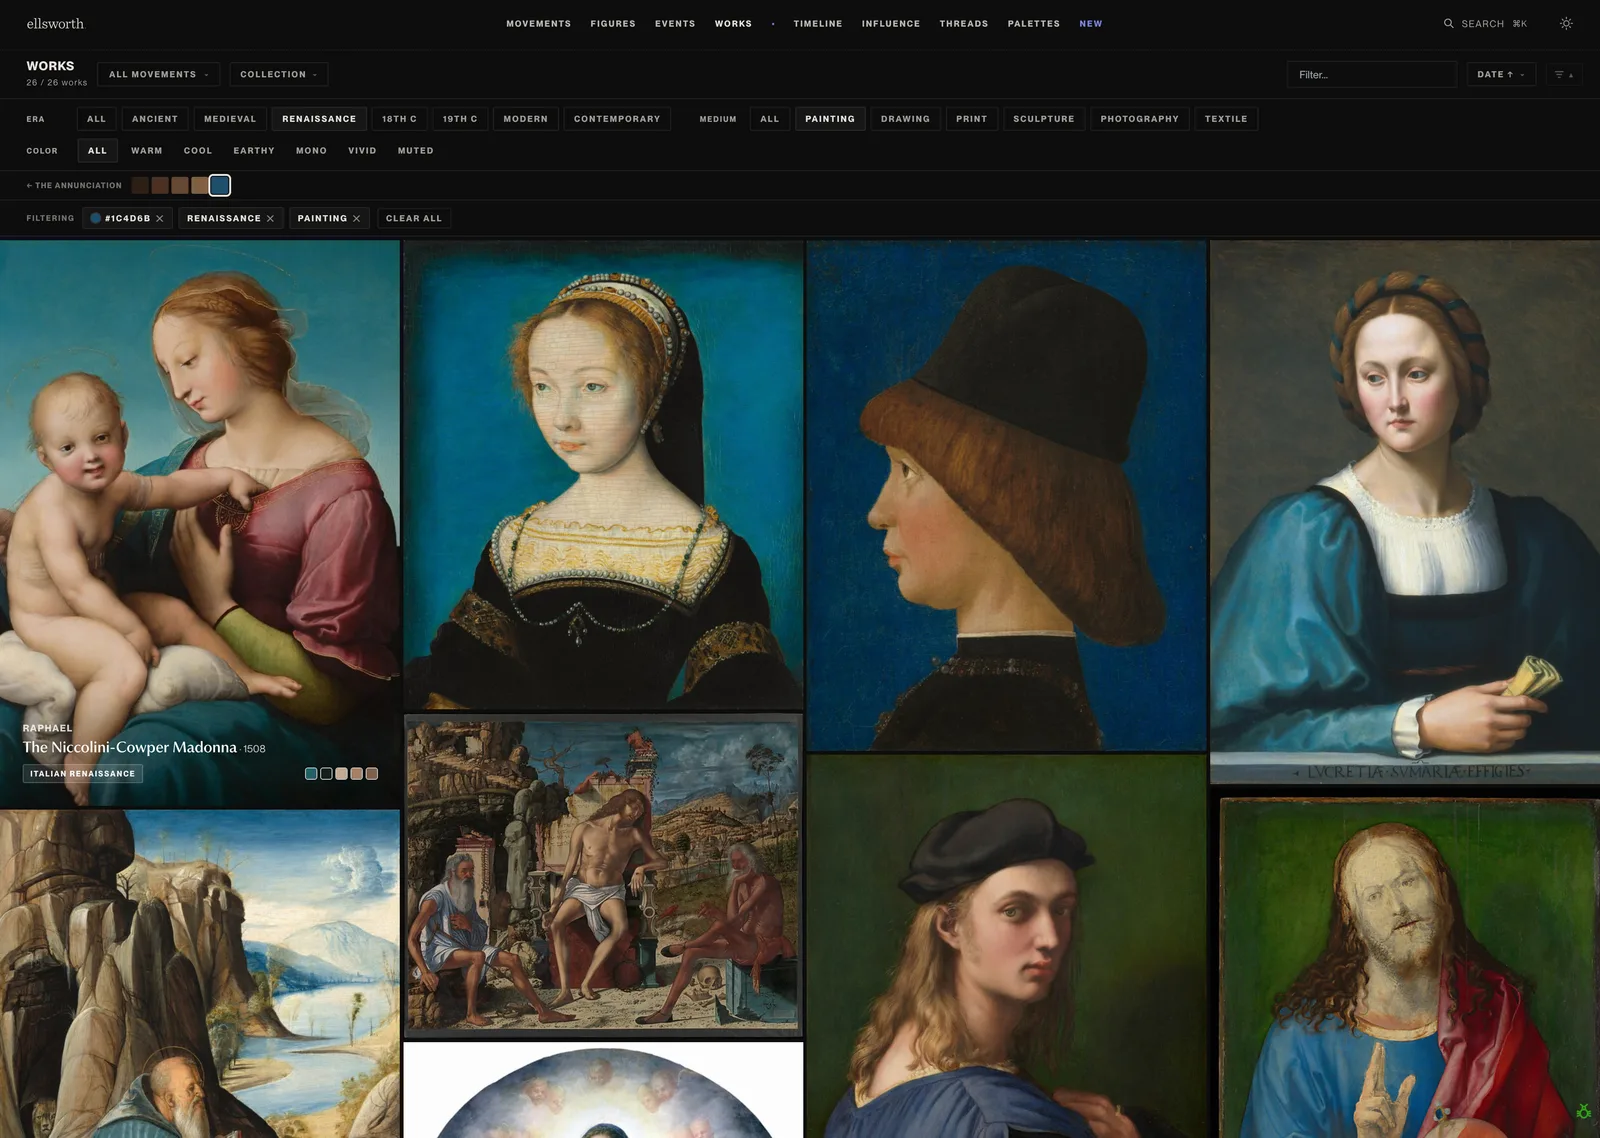Select the Print medium filter

pos(971,119)
